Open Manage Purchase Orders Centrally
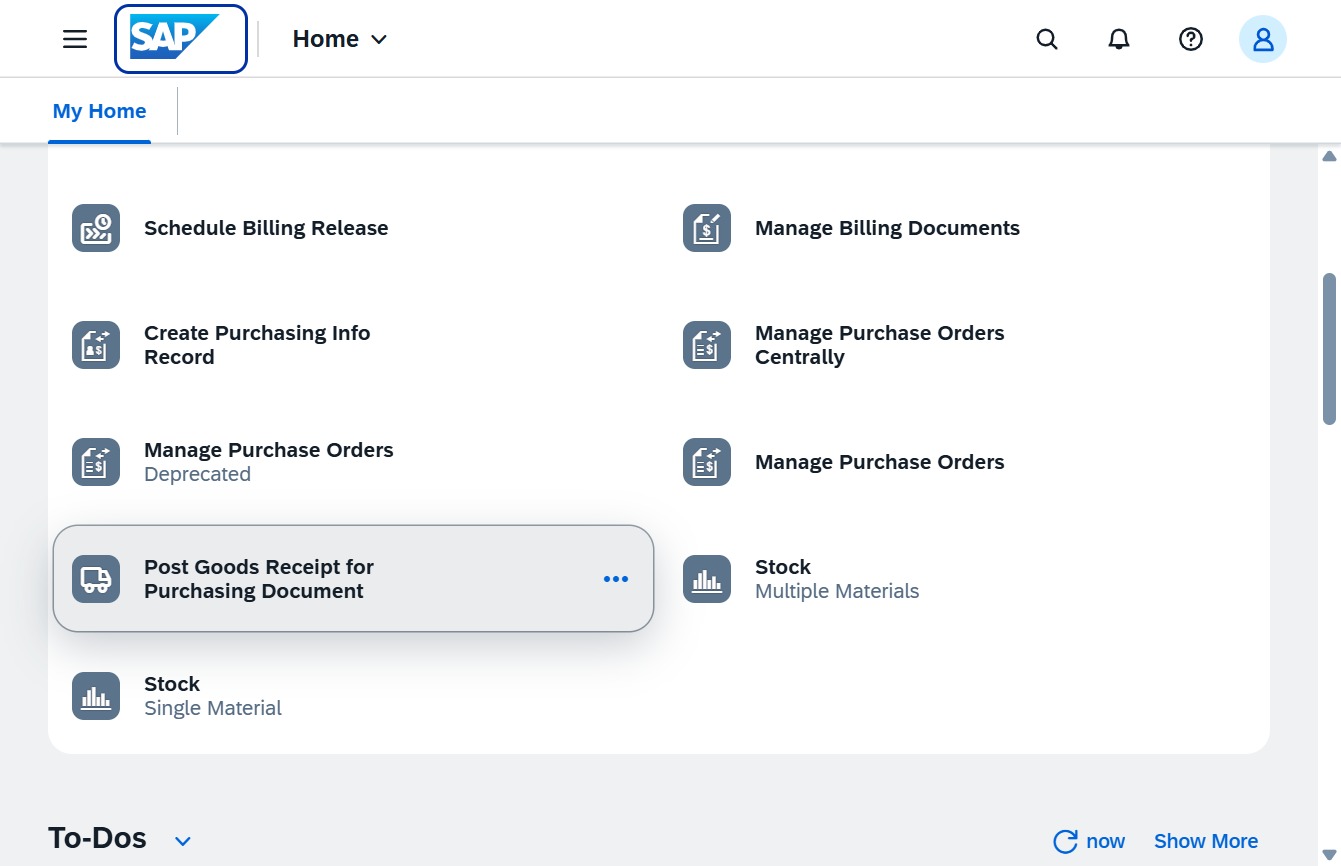 pyautogui.click(x=879, y=345)
